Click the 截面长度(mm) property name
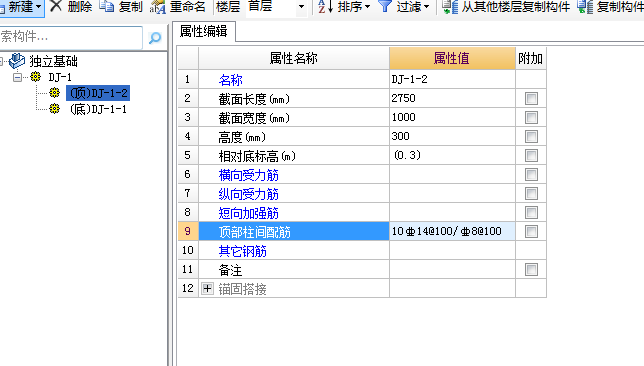The width and height of the screenshot is (644, 366). pos(254,99)
